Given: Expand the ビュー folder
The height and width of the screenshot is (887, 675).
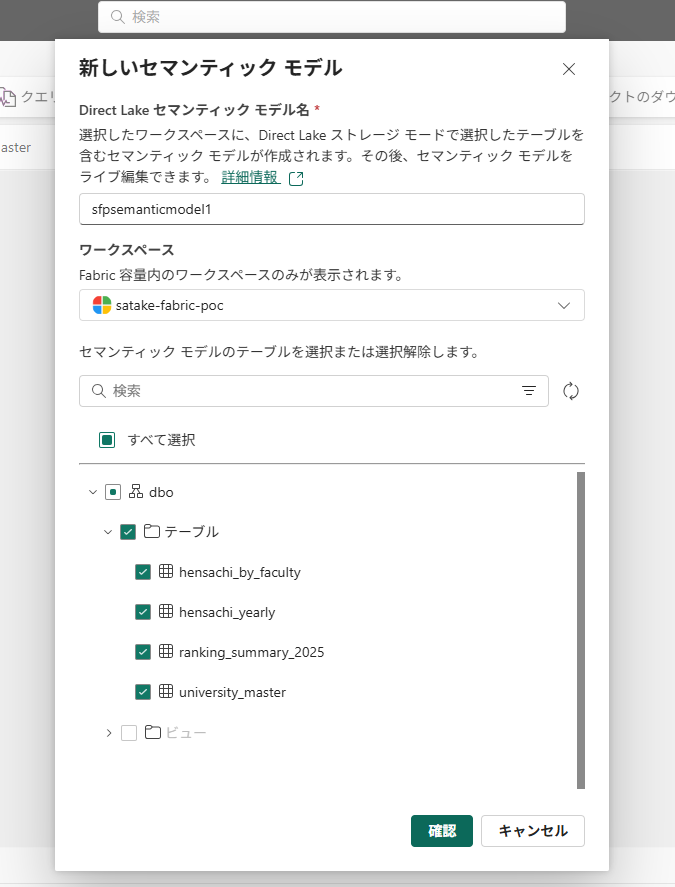Looking at the screenshot, I should coord(109,733).
